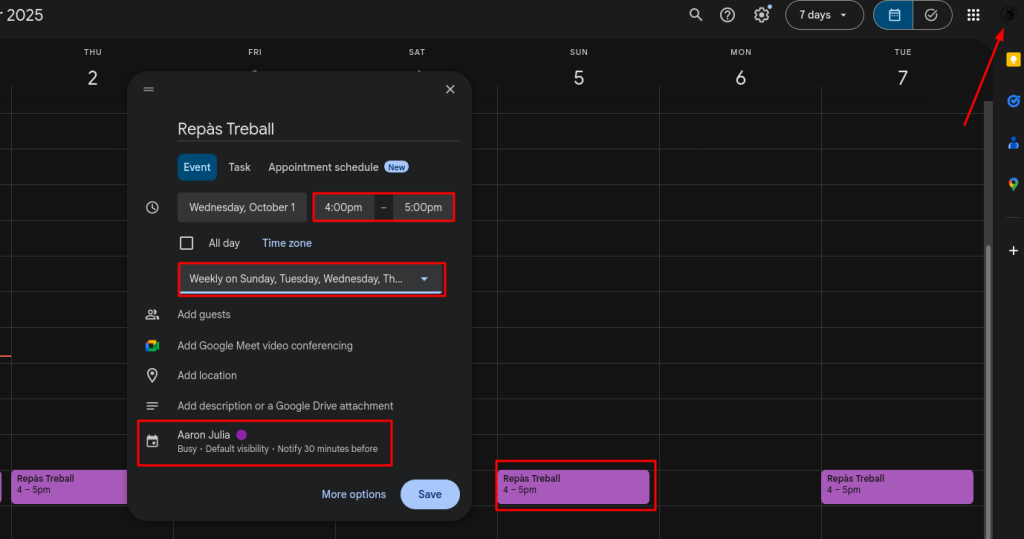Click the plus icon to get add-ons
1024x539 pixels.
point(1013,250)
